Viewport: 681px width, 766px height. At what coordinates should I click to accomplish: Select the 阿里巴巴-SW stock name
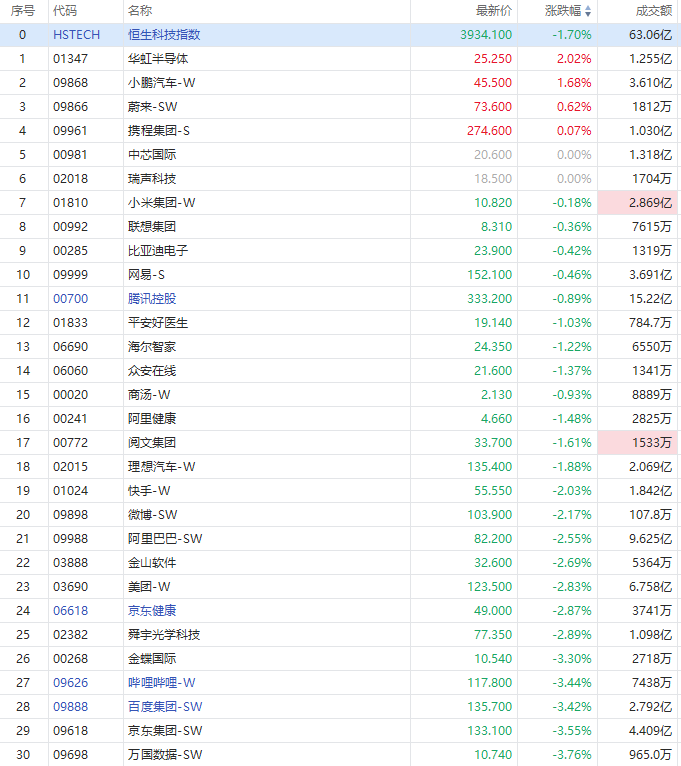click(165, 538)
